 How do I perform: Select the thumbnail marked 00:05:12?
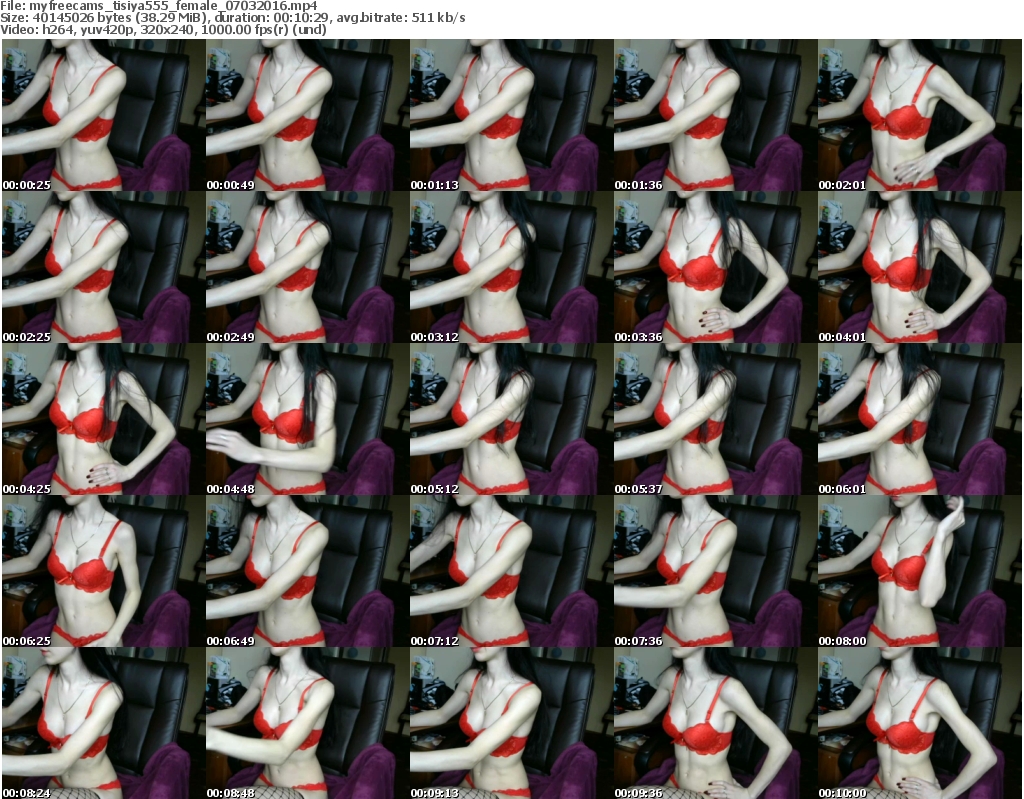click(511, 419)
